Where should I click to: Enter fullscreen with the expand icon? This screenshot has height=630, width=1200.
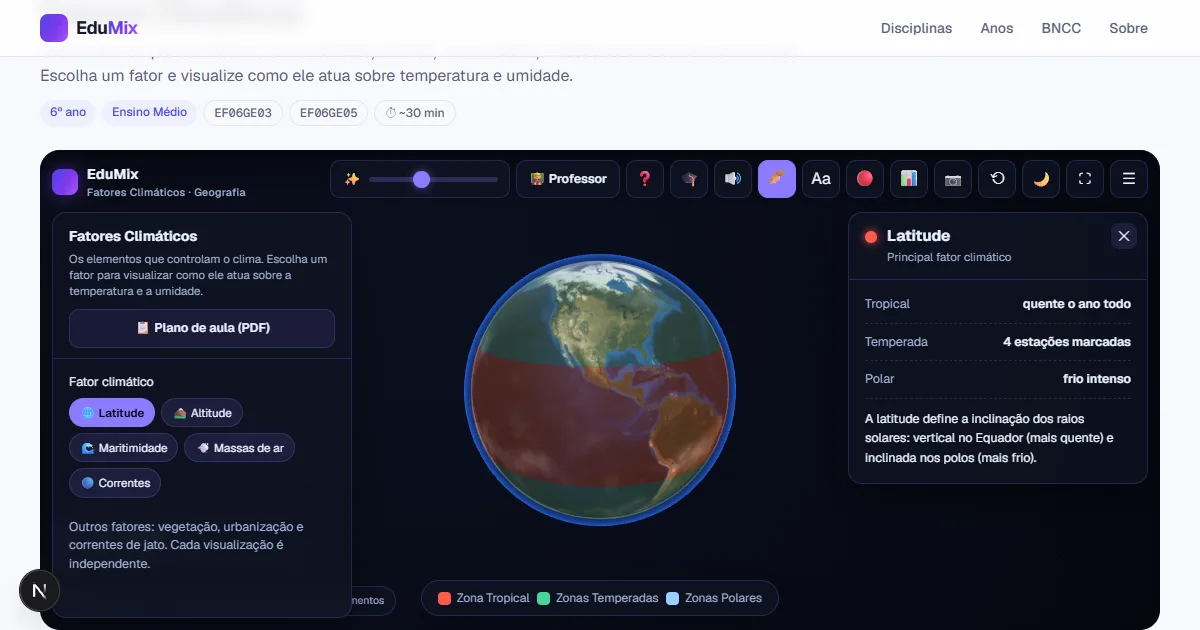[1085, 179]
